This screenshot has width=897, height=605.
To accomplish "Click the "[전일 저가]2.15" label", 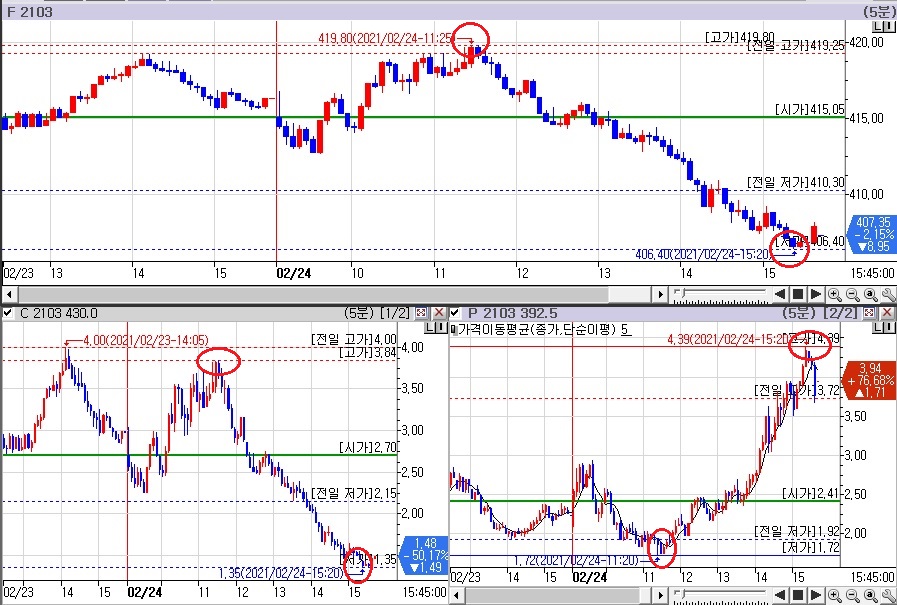I will click(x=354, y=493).
